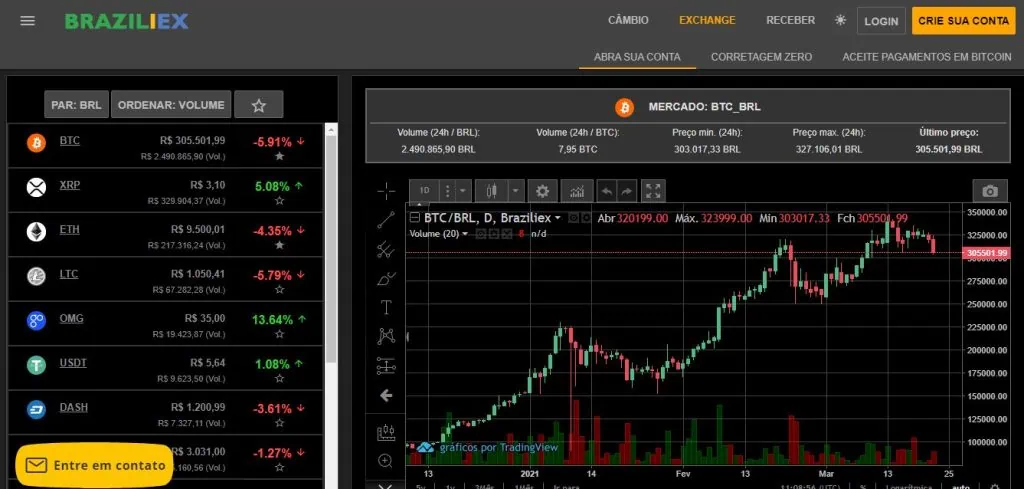Click the Entre em contato button
Screen dimensions: 1024x489
tap(95, 465)
